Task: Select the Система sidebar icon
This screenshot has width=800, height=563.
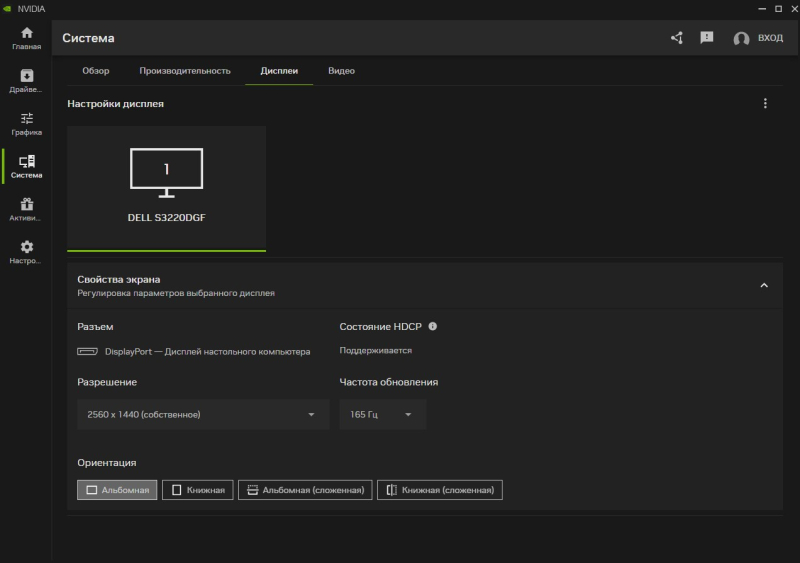Action: pyautogui.click(x=26, y=166)
